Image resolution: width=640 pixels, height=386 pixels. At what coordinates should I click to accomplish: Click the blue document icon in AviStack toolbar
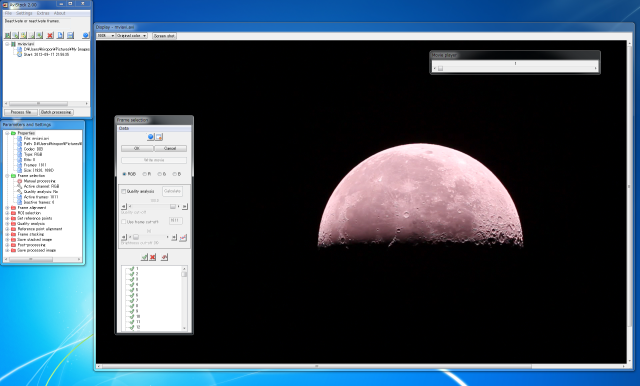[x=60, y=35]
